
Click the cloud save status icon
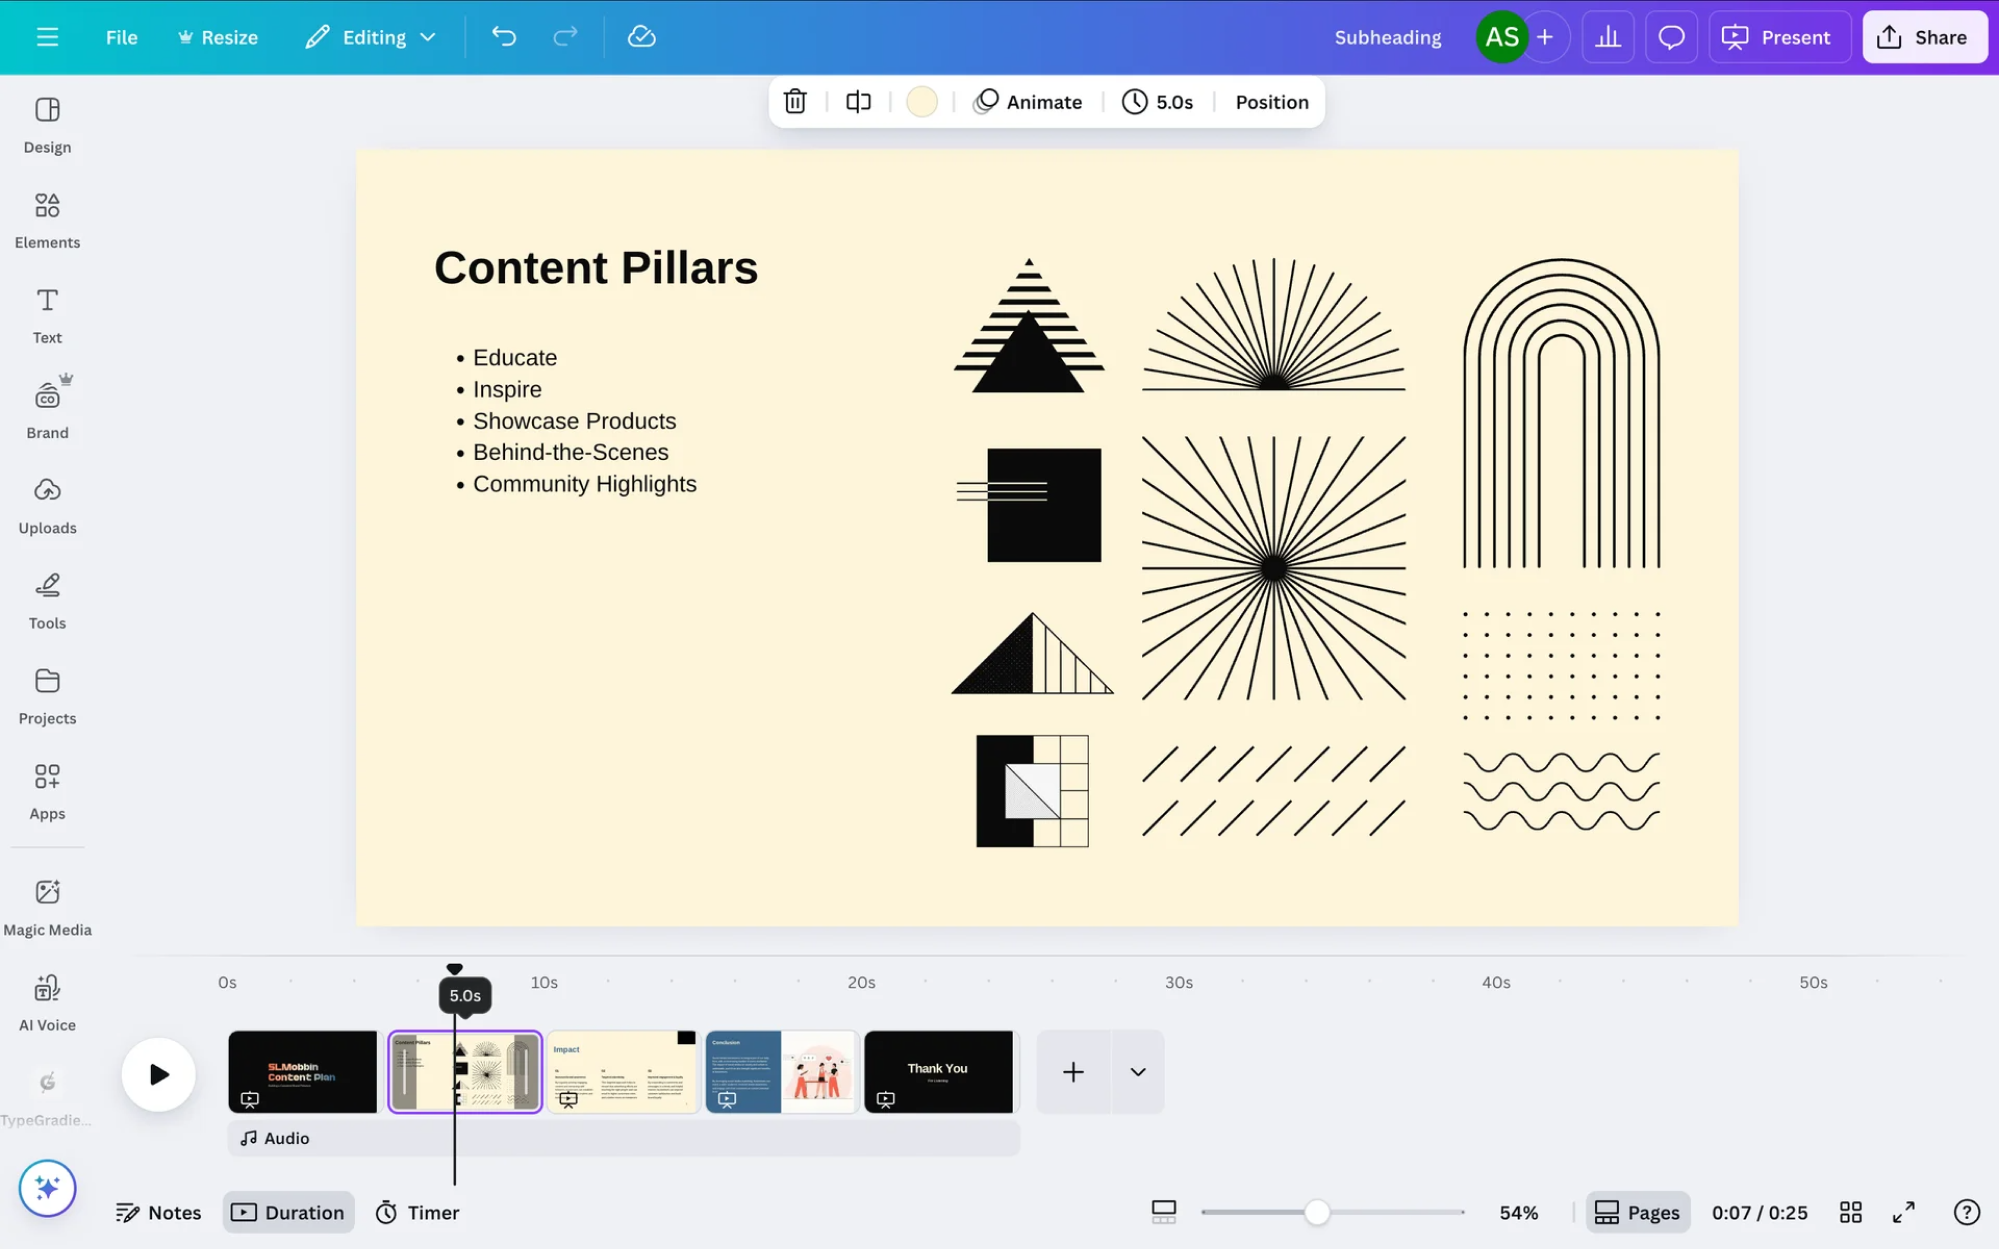coord(641,38)
